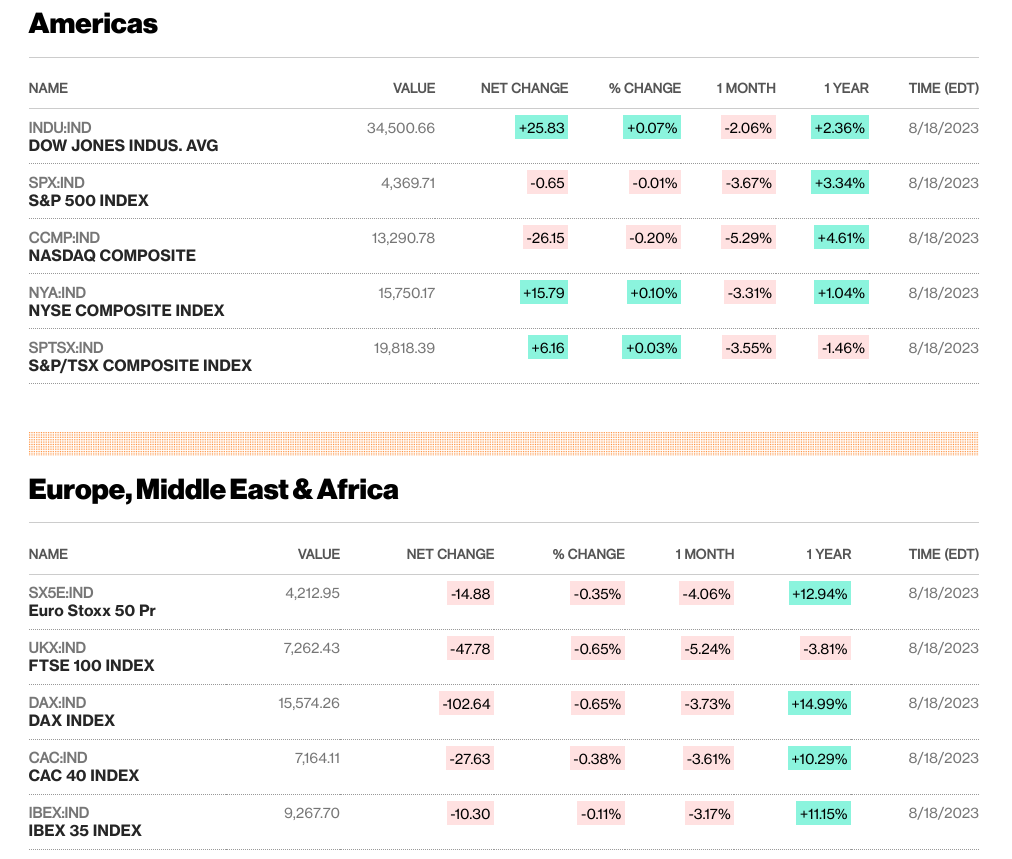The image size is (1012, 859).
Task: Click the NYSE value 15,750.17
Action: pyautogui.click(x=407, y=292)
